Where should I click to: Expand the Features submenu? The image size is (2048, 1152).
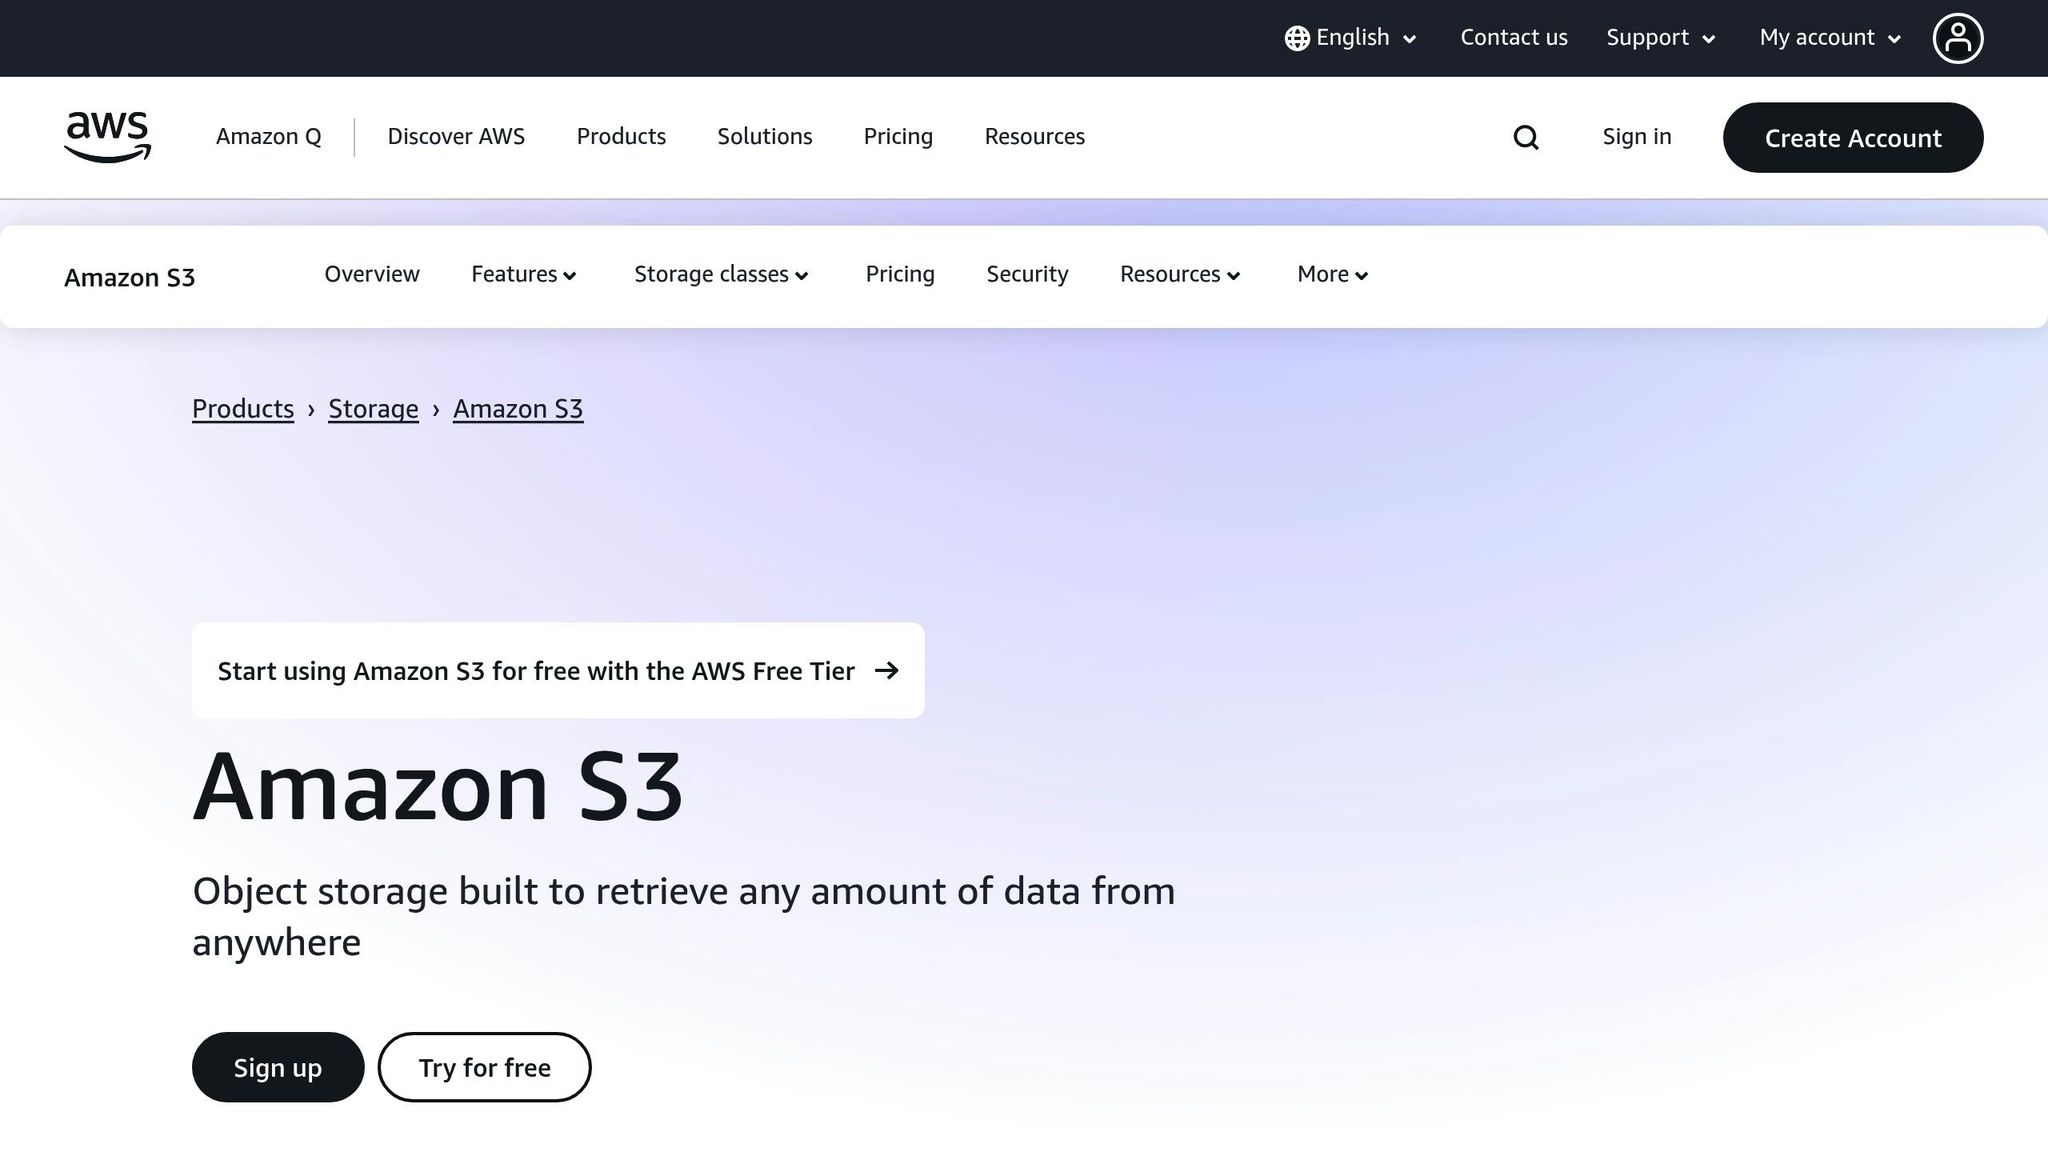pyautogui.click(x=524, y=274)
